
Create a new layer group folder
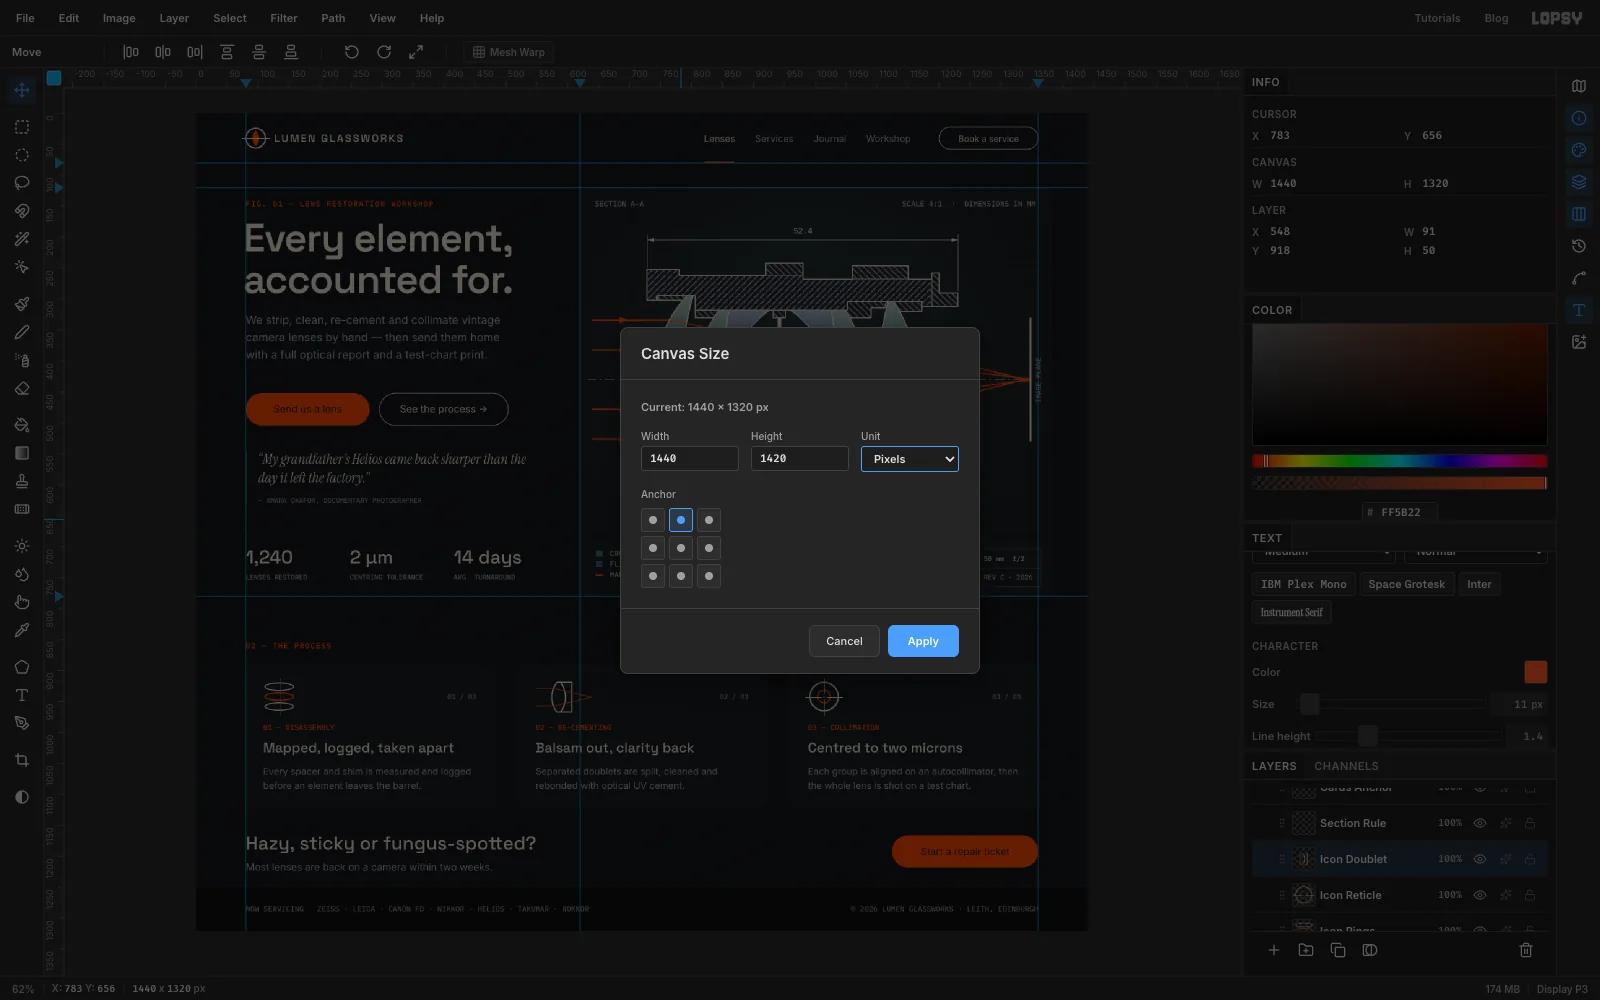[1306, 950]
